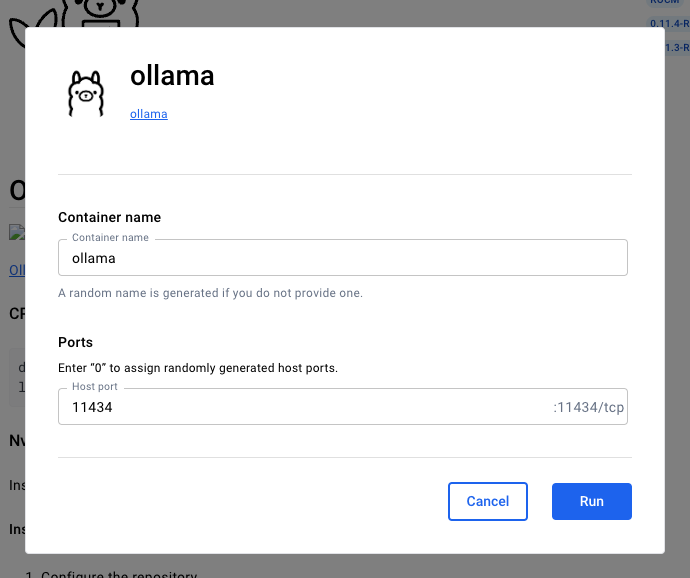Focus the Container name input field

coord(342,258)
